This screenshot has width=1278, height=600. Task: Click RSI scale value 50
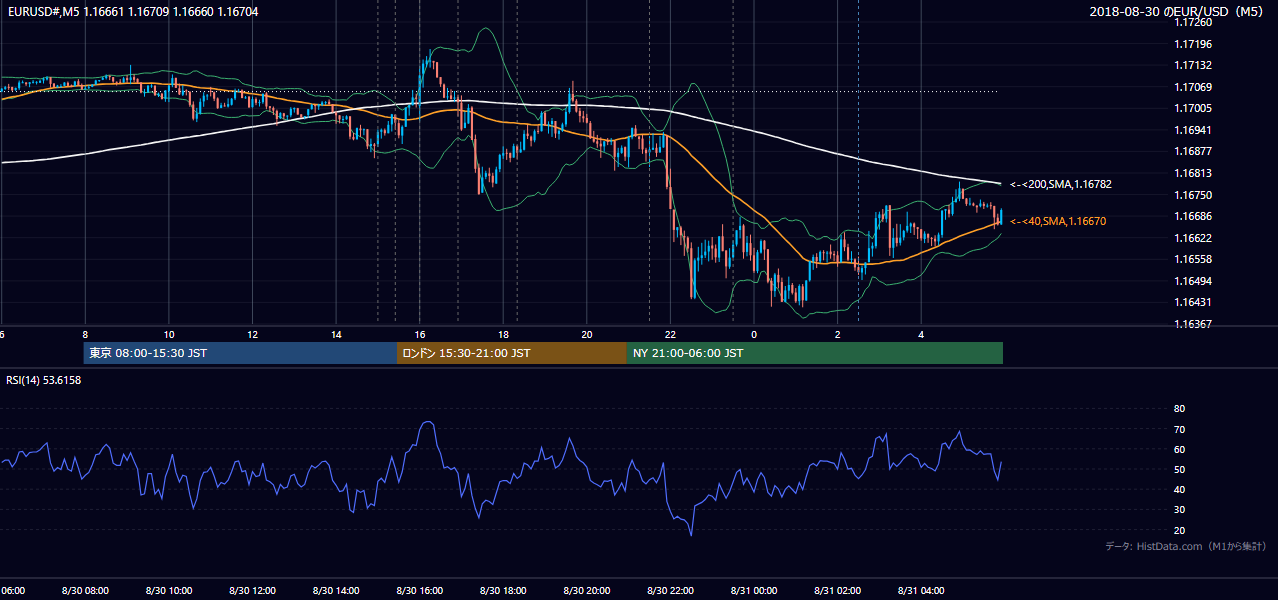1179,469
